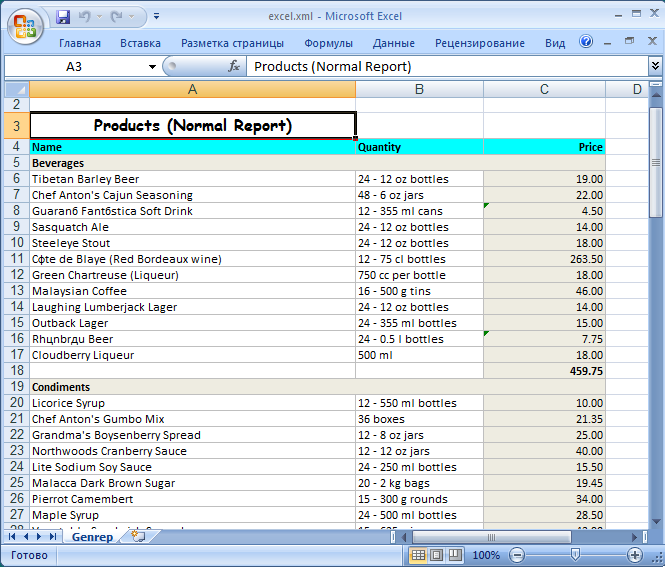Insert a new worksheet tab icon
665x567 pixels.
138,536
